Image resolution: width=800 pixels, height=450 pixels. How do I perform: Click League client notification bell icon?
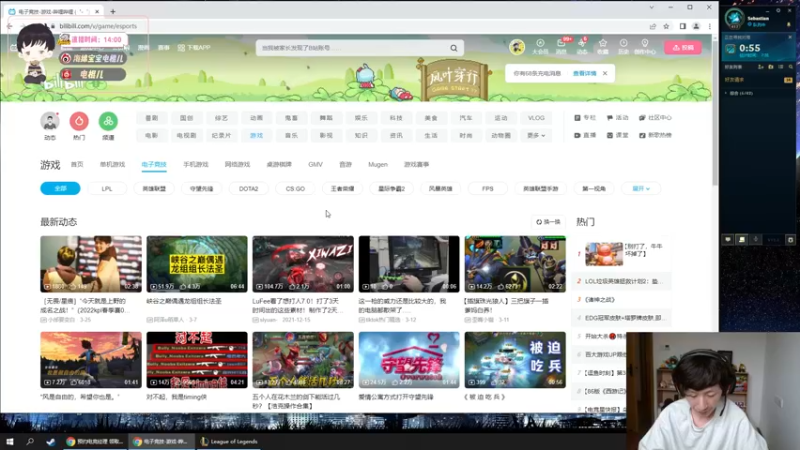click(x=789, y=24)
